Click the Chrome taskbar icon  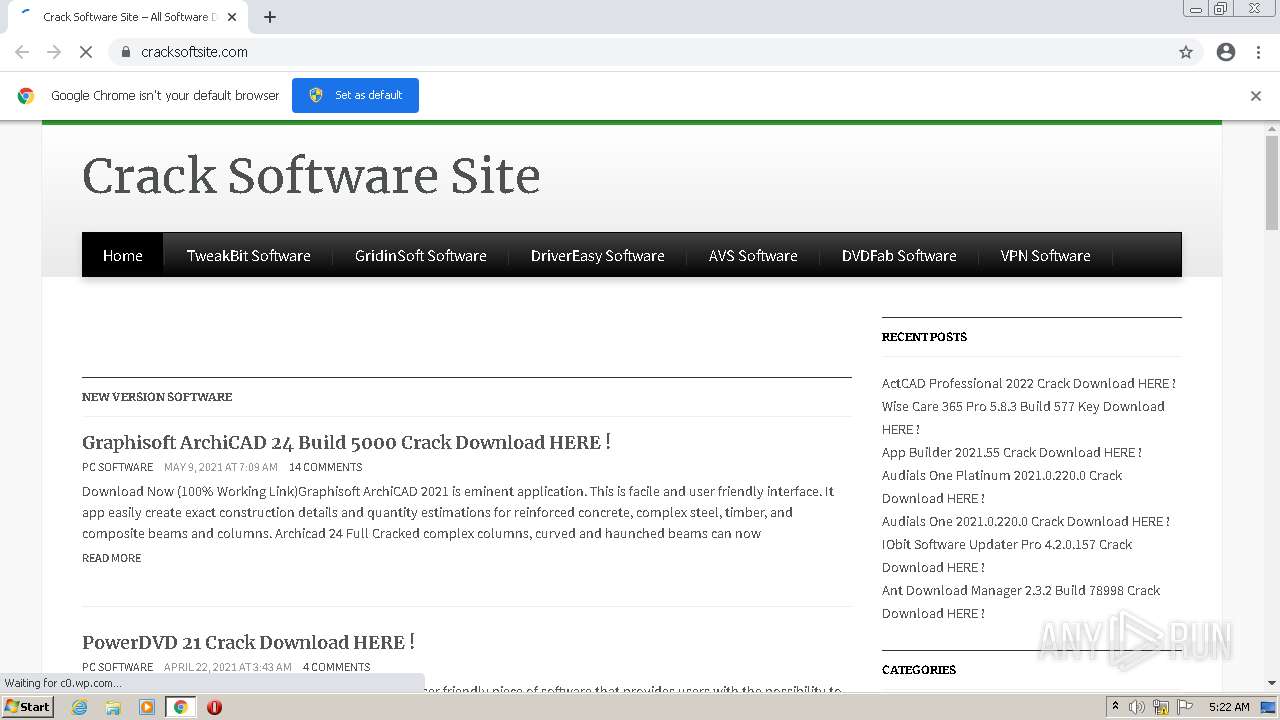[x=181, y=707]
